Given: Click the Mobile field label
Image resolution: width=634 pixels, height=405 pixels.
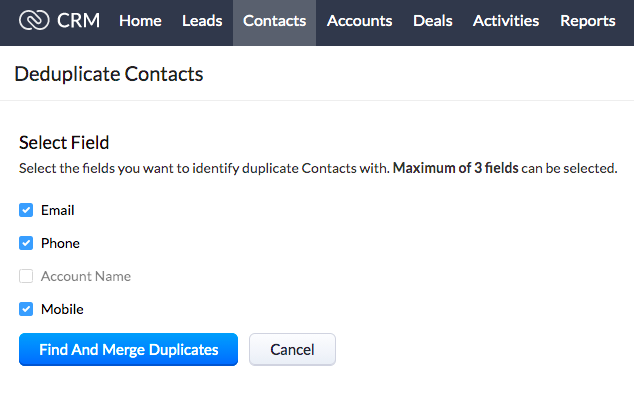Looking at the screenshot, I should [x=62, y=309].
